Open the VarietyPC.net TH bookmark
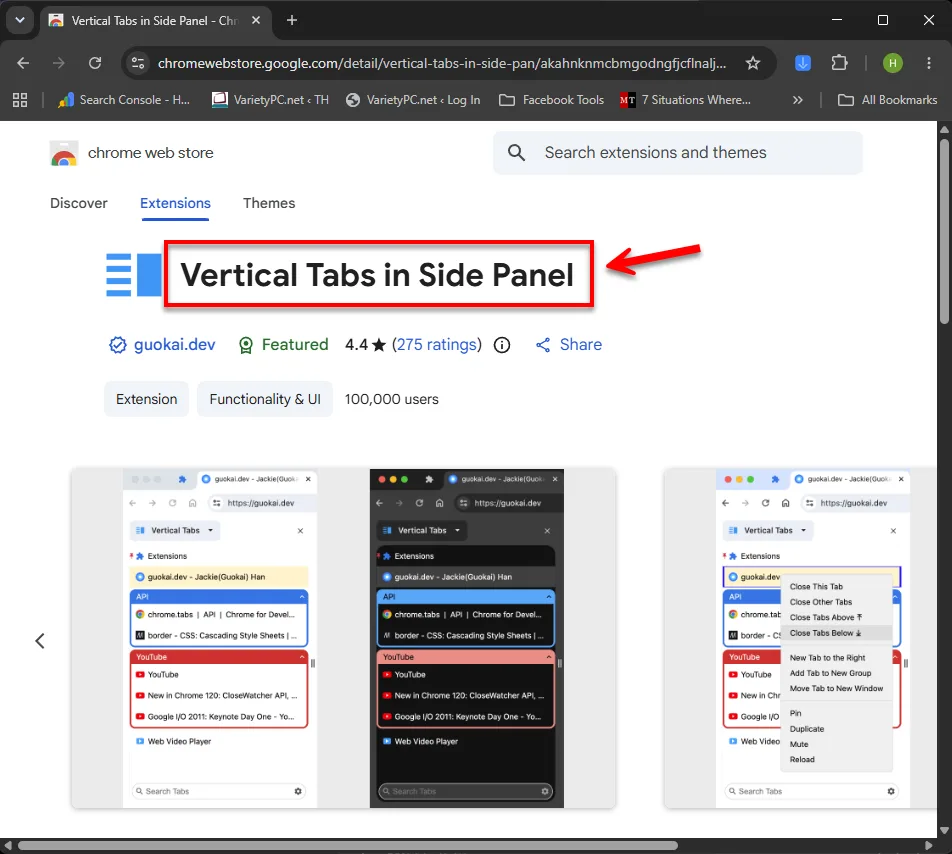The width and height of the screenshot is (952, 854). (x=270, y=100)
